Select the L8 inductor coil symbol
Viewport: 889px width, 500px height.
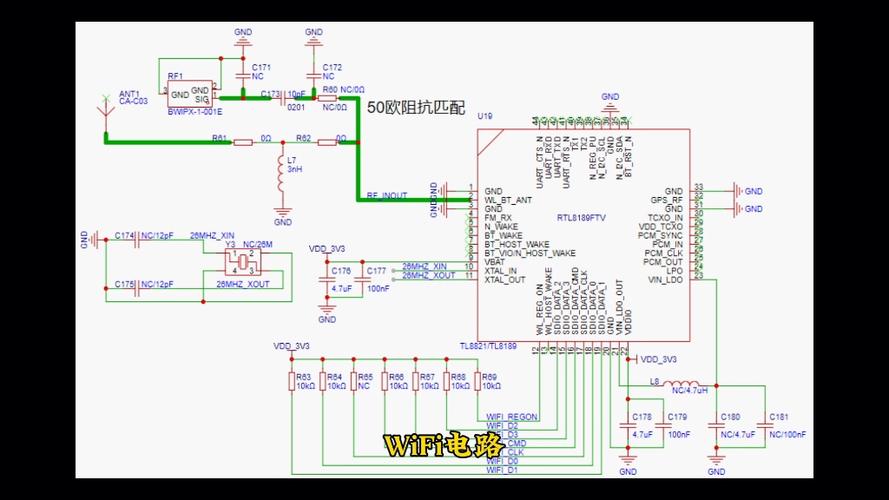[x=680, y=384]
